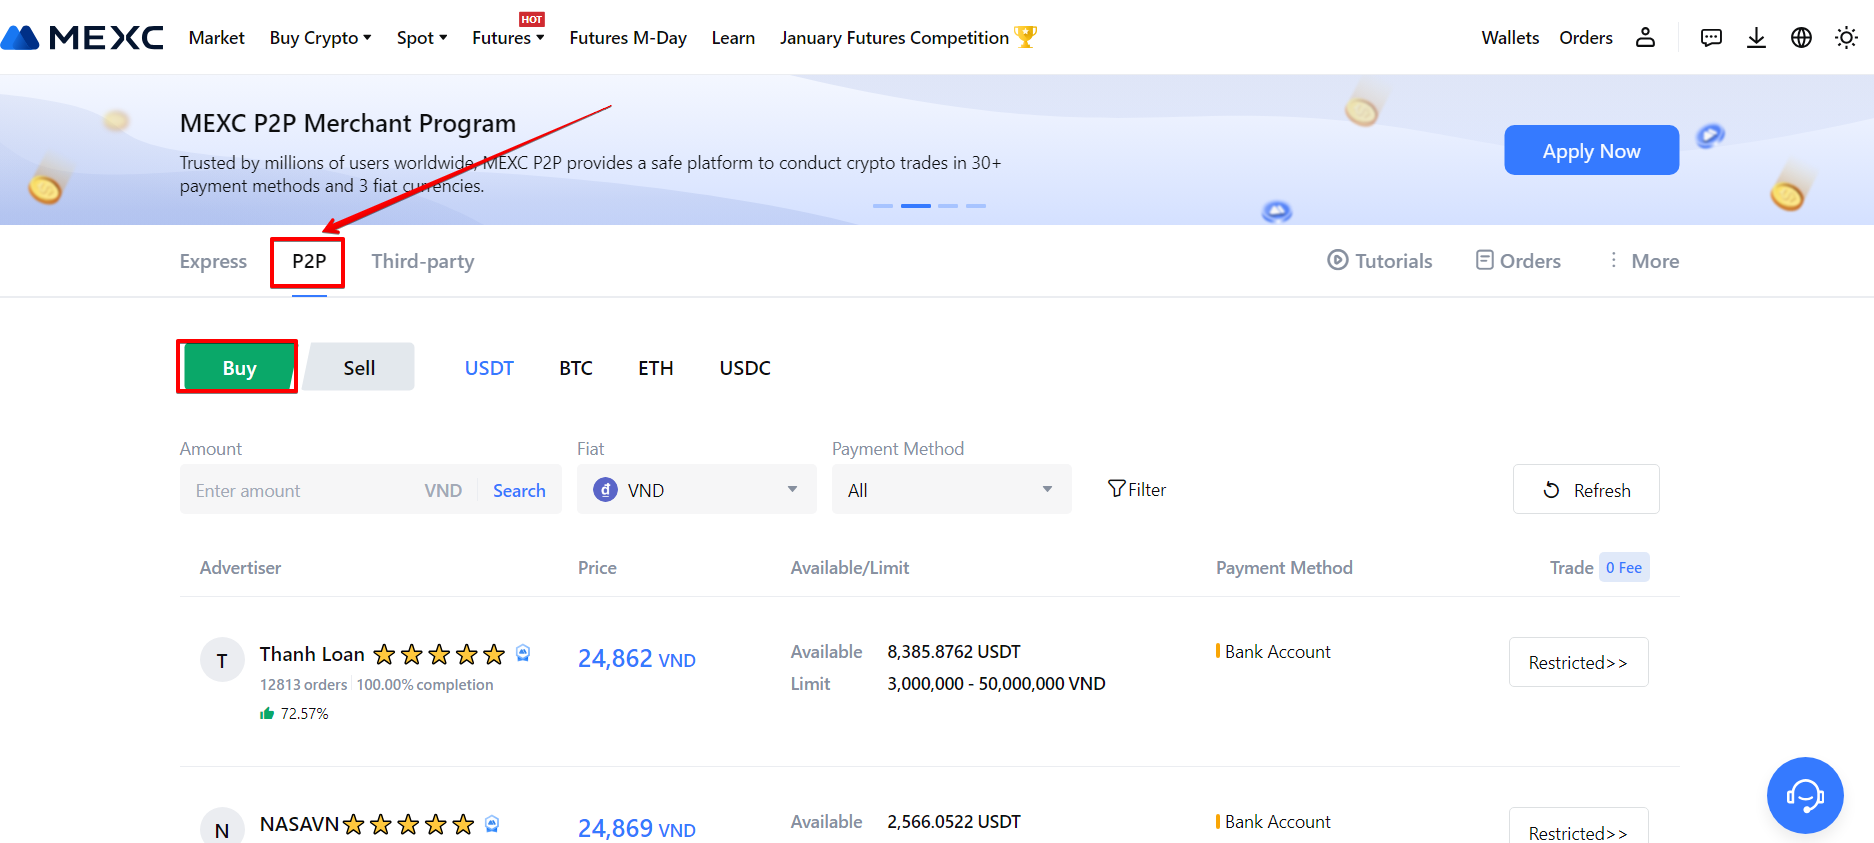Screen dimensions: 1874x843
Task: Click the NASAVN advertiser name
Action: 299,824
